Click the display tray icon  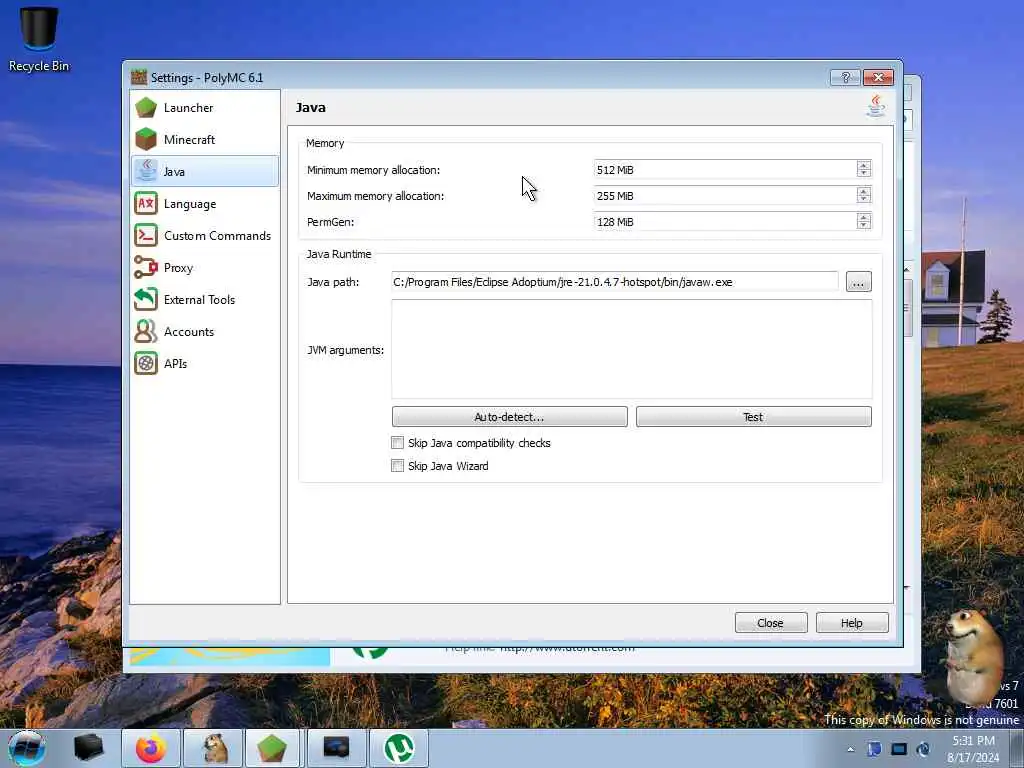tap(899, 749)
